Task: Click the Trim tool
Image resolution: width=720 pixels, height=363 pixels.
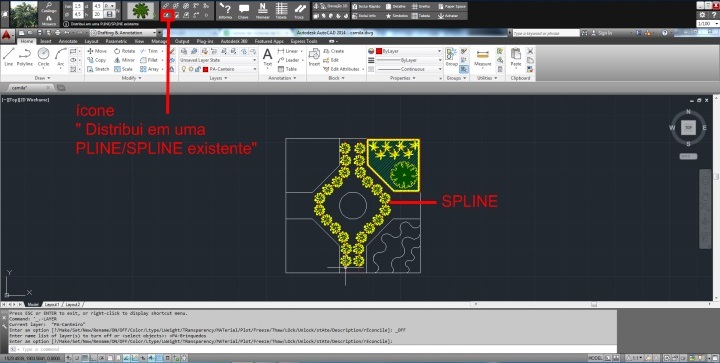Action: [x=149, y=51]
